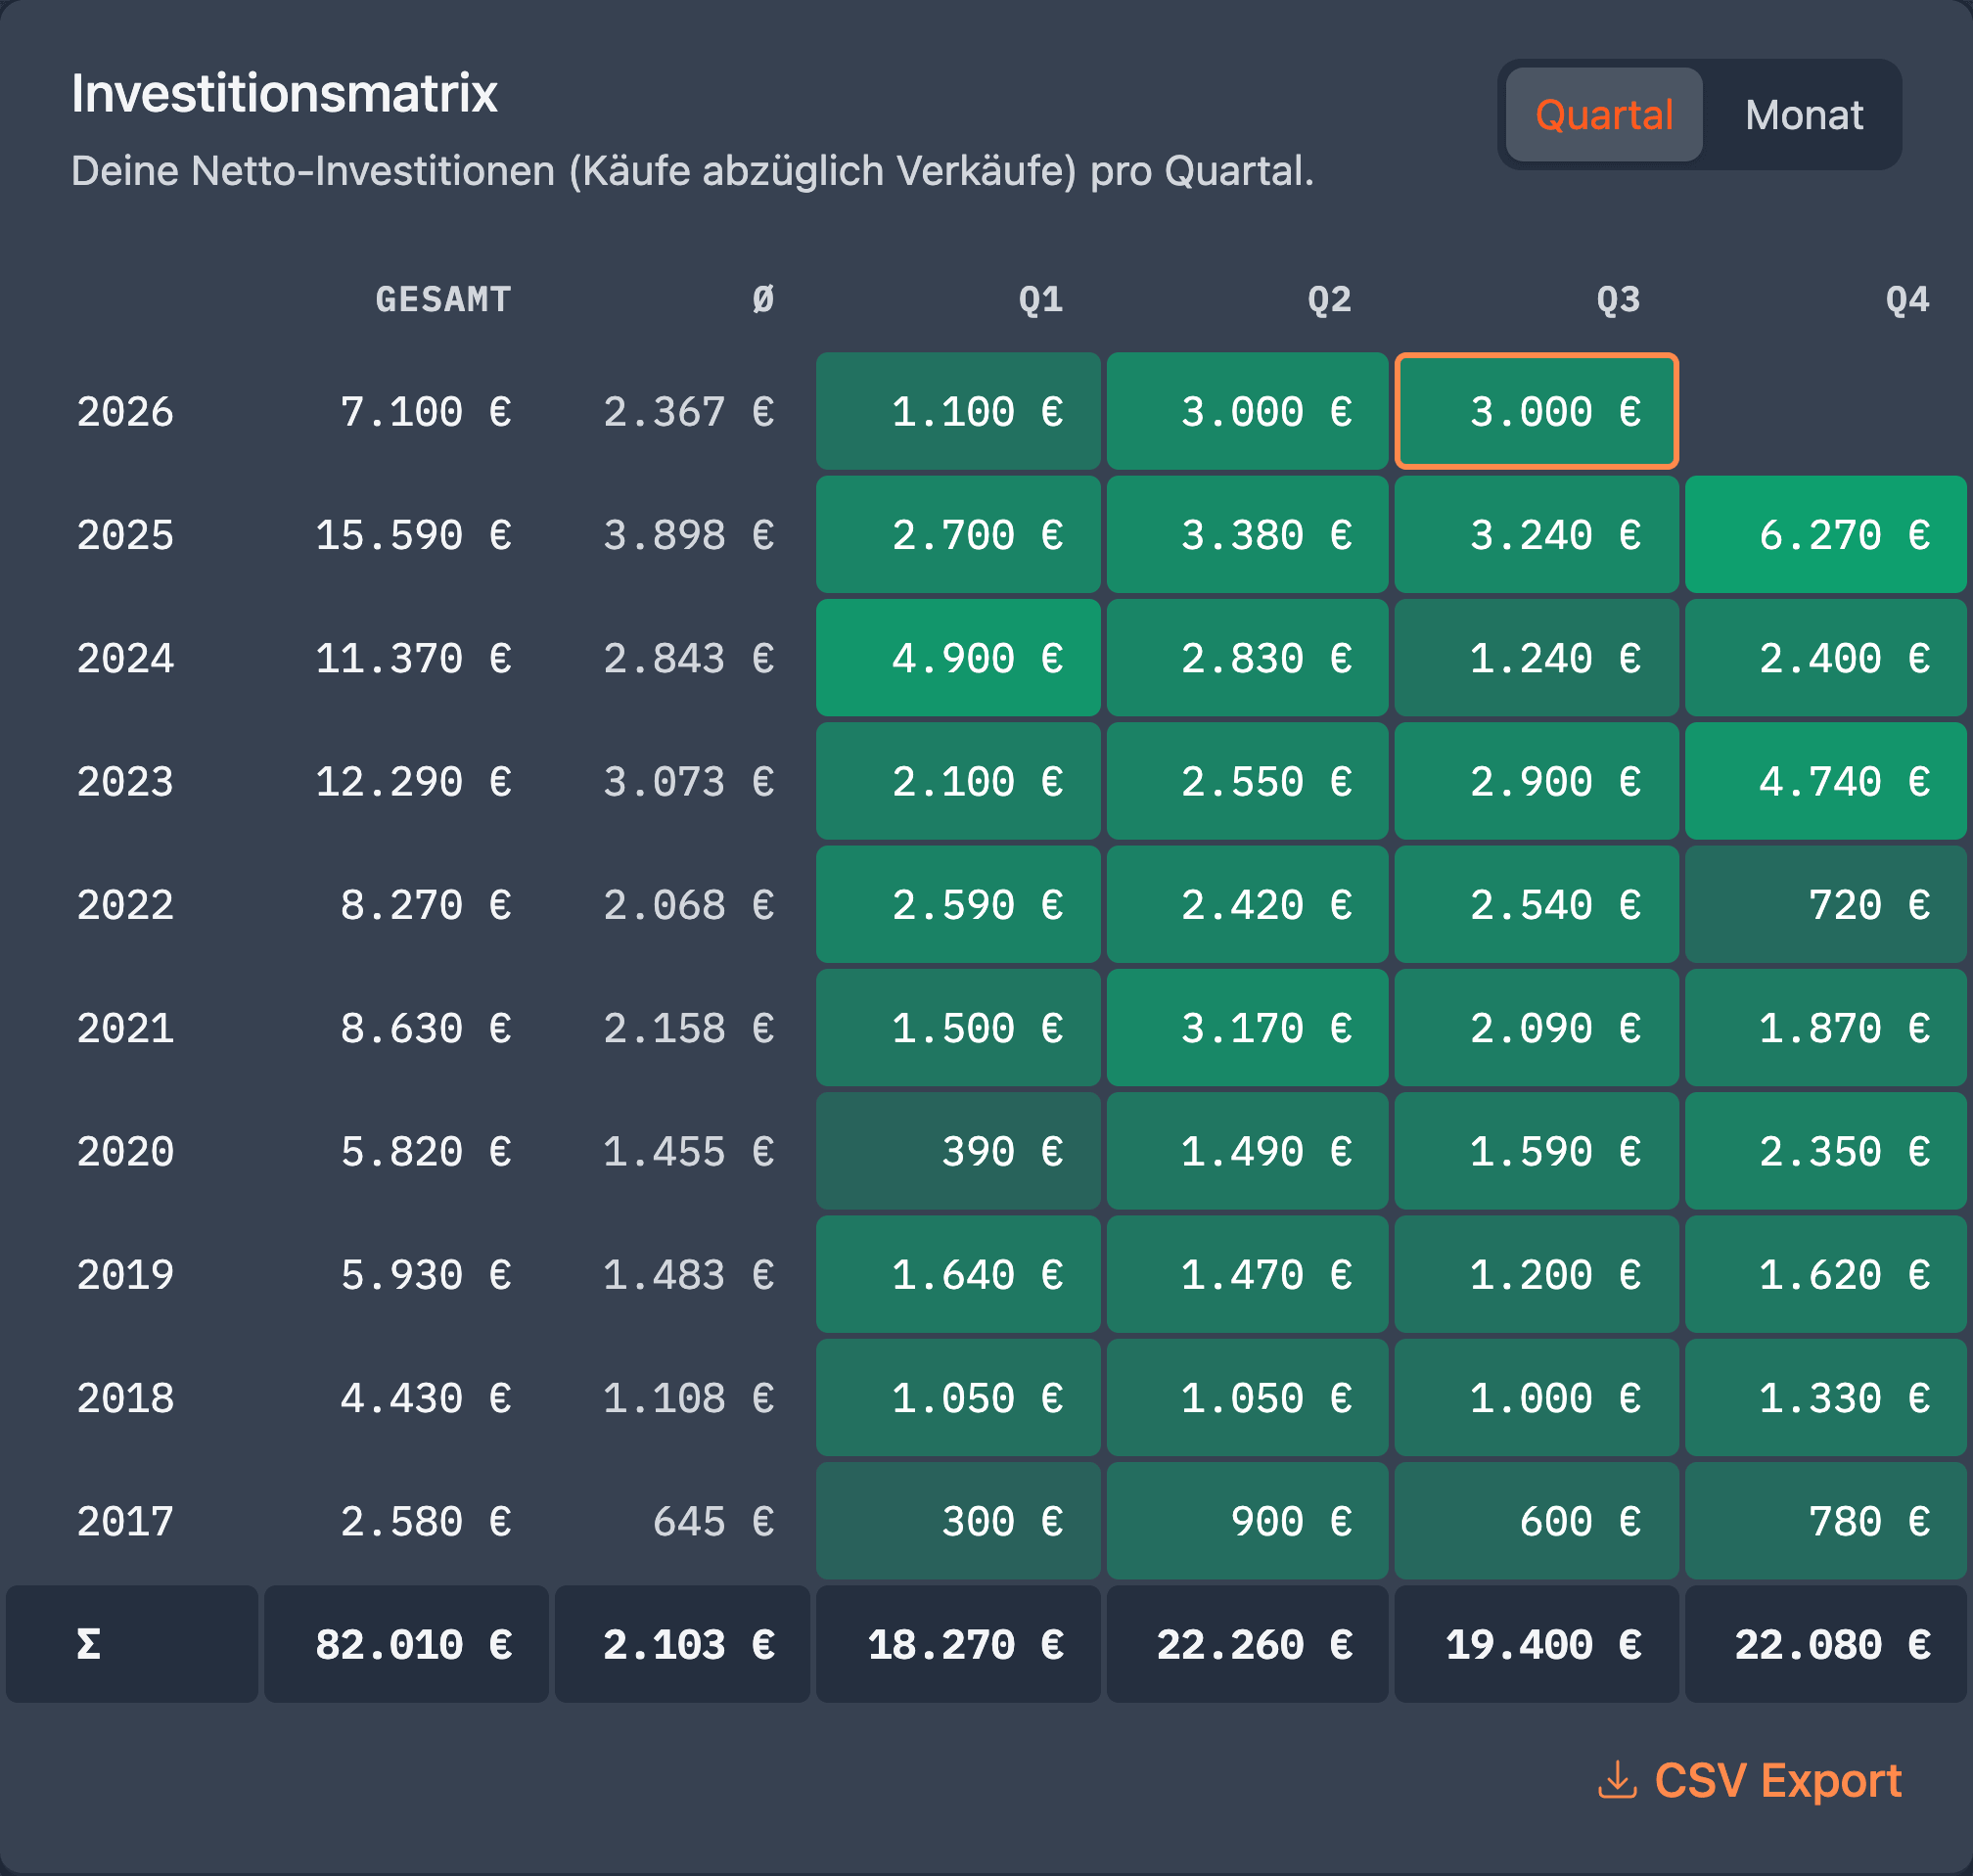
Task: Click the CSV Export download icon
Action: click(1617, 1781)
